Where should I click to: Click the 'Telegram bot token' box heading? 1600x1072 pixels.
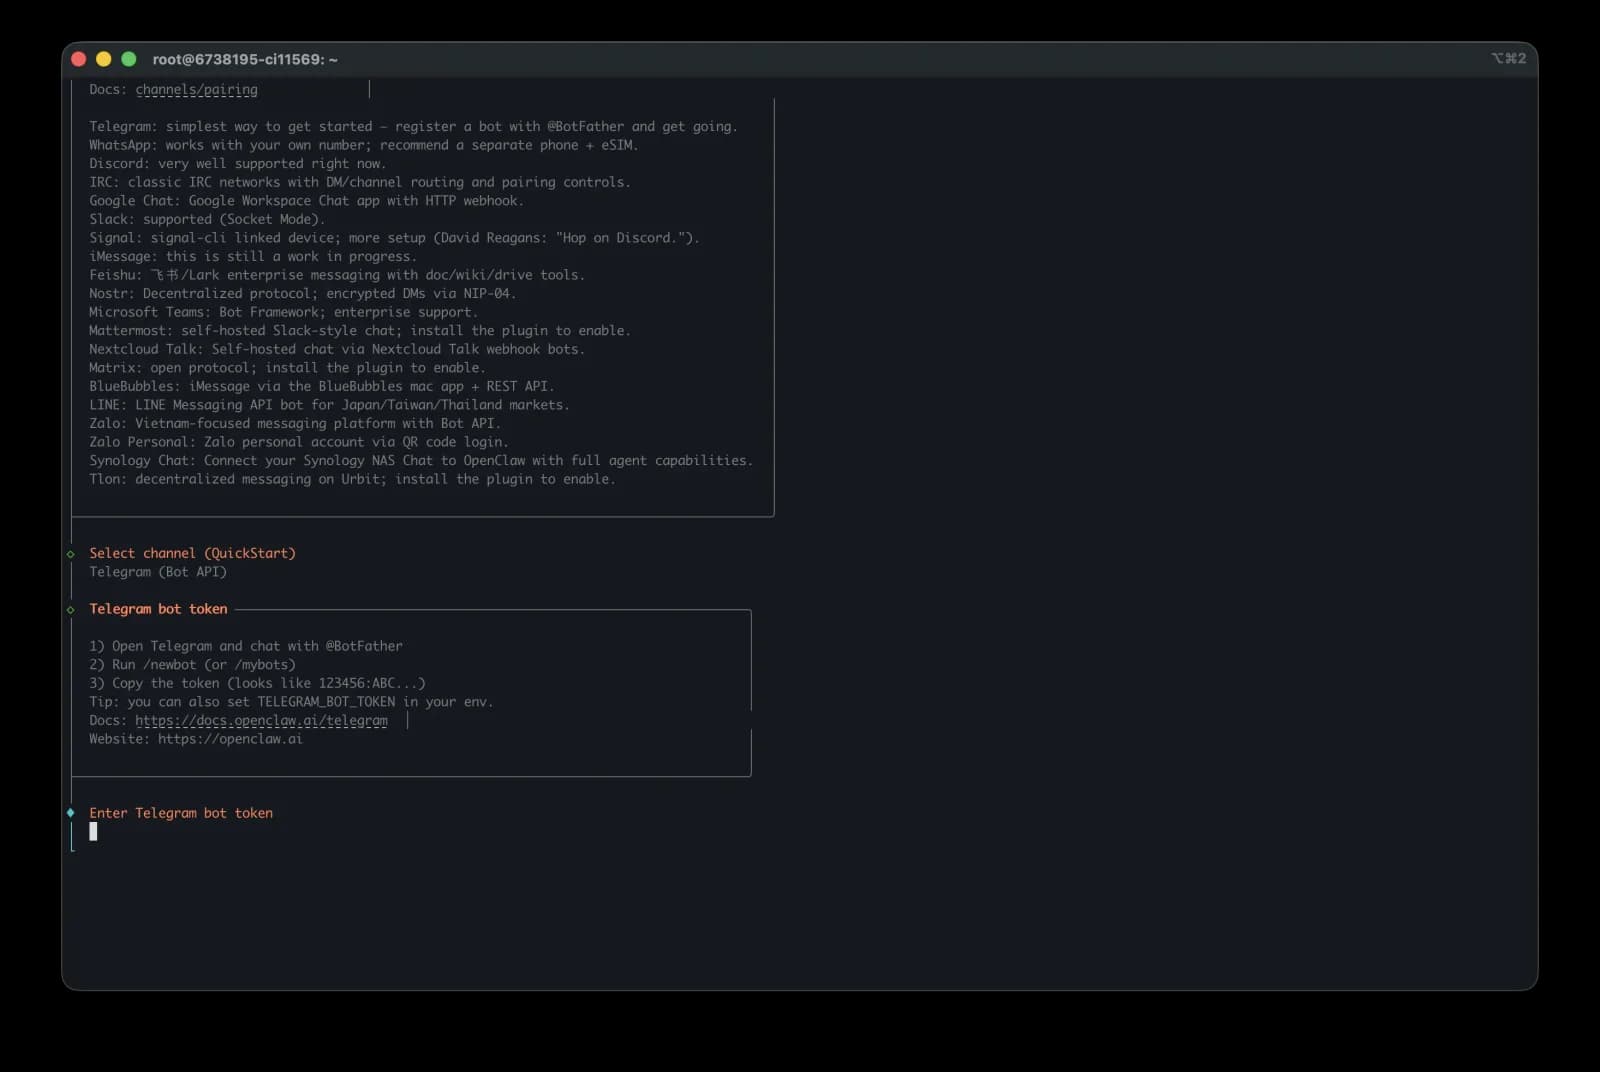[158, 609]
